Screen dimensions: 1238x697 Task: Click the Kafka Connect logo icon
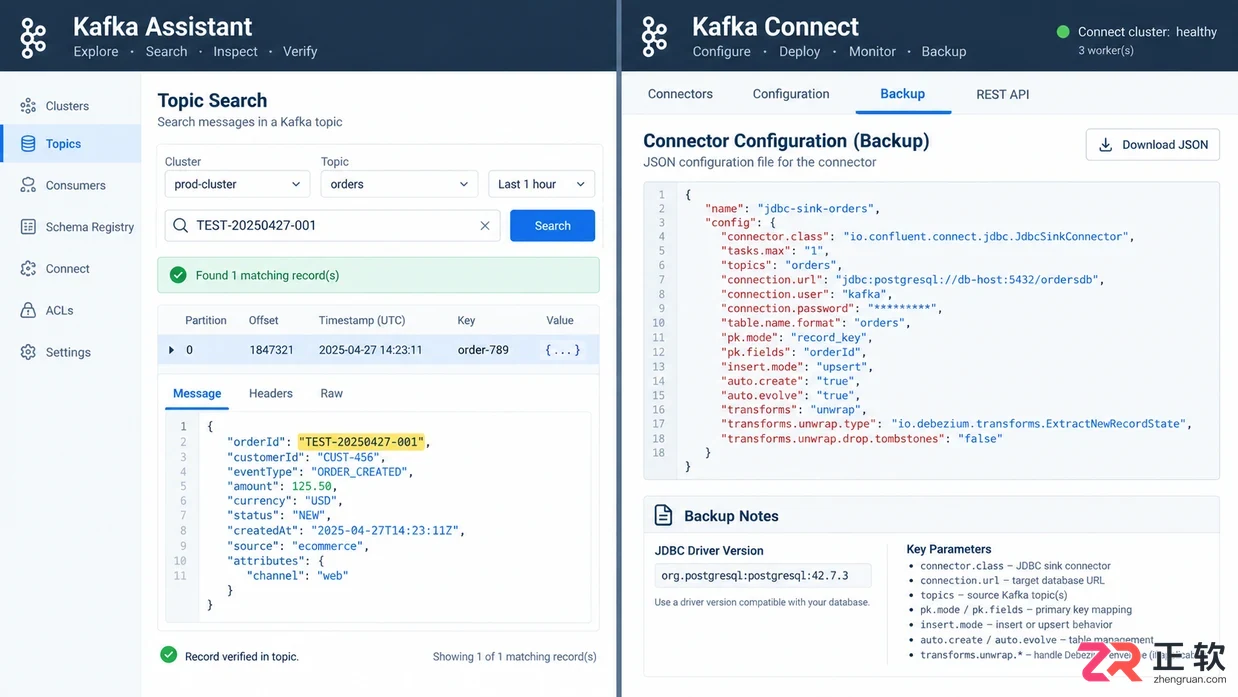coord(655,36)
